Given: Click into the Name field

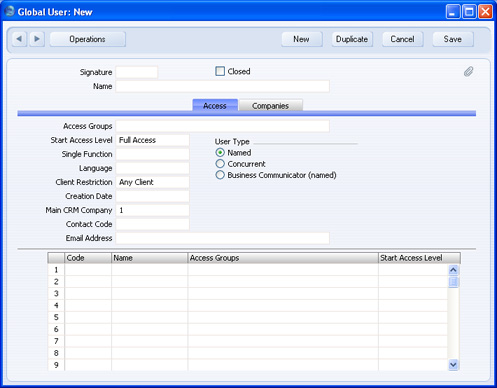Looking at the screenshot, I should [223, 86].
